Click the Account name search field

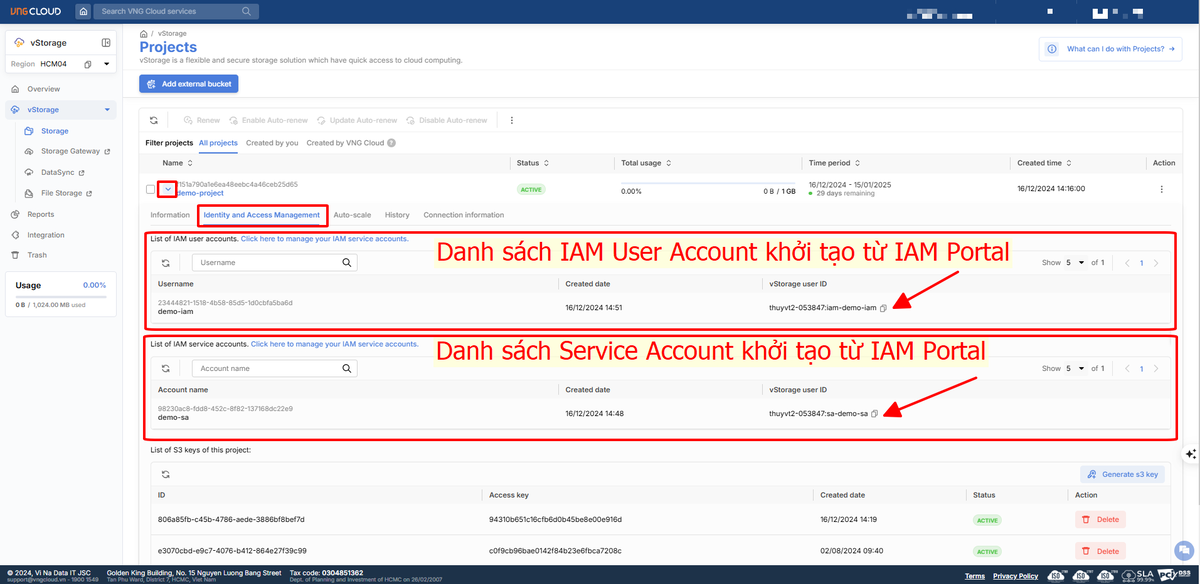point(272,369)
